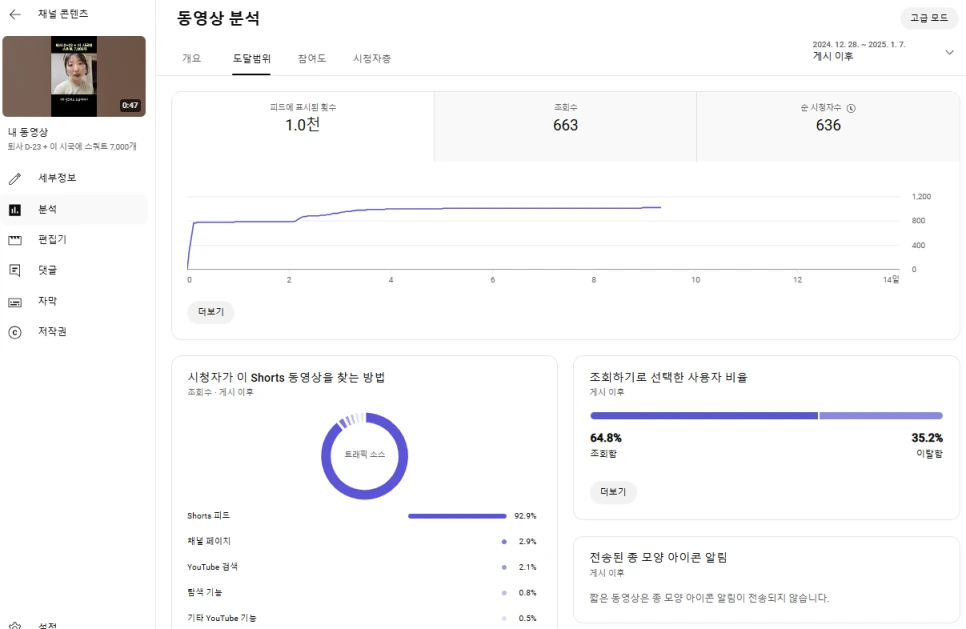Image resolution: width=966 pixels, height=629 pixels.
Task: Open the 저작권 copyright icon
Action: (x=15, y=332)
